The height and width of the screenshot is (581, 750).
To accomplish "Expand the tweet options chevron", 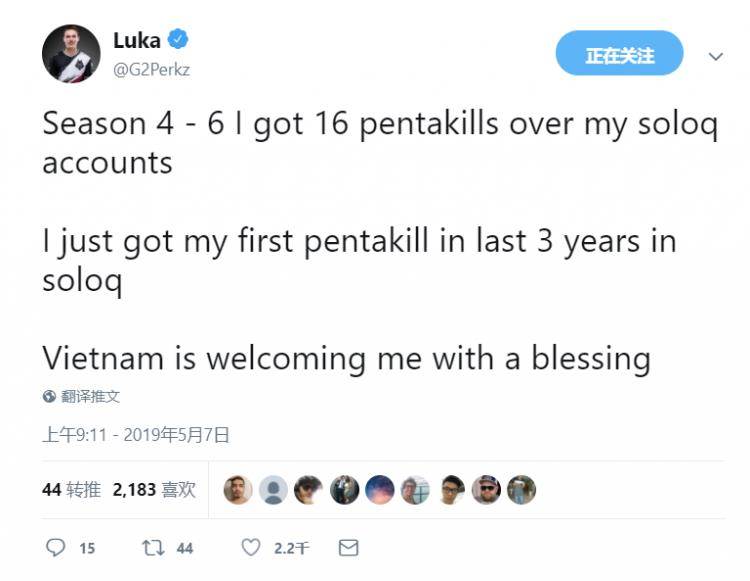I will [x=715, y=56].
